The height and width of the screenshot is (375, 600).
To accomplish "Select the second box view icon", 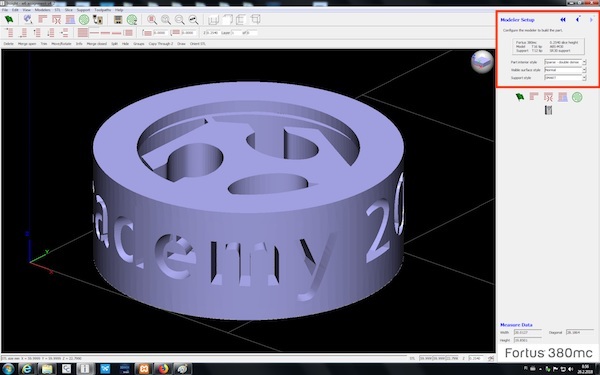I will click(227, 19).
